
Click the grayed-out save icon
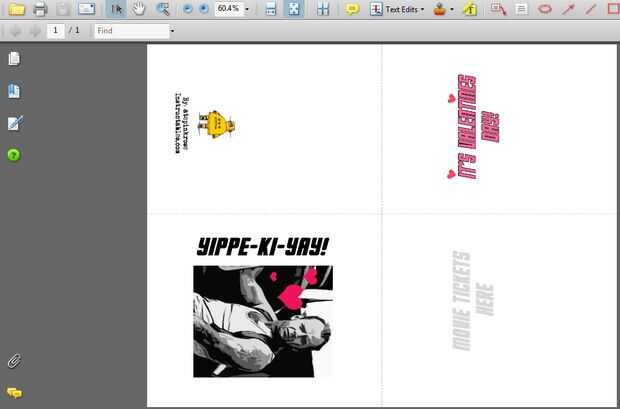pos(63,8)
